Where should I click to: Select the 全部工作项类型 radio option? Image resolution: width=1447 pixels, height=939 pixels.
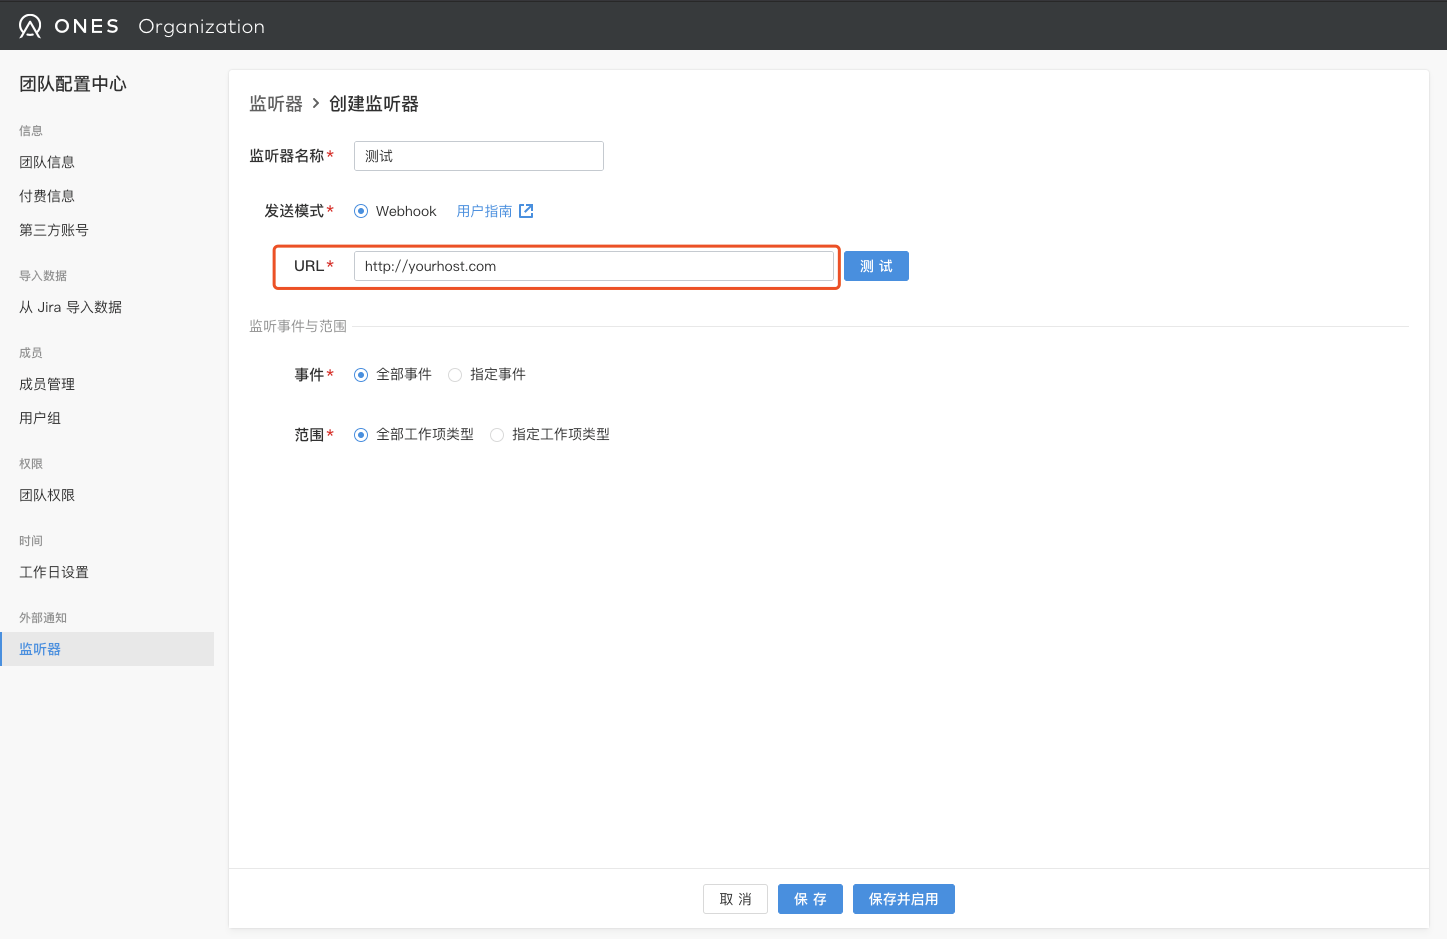point(361,435)
